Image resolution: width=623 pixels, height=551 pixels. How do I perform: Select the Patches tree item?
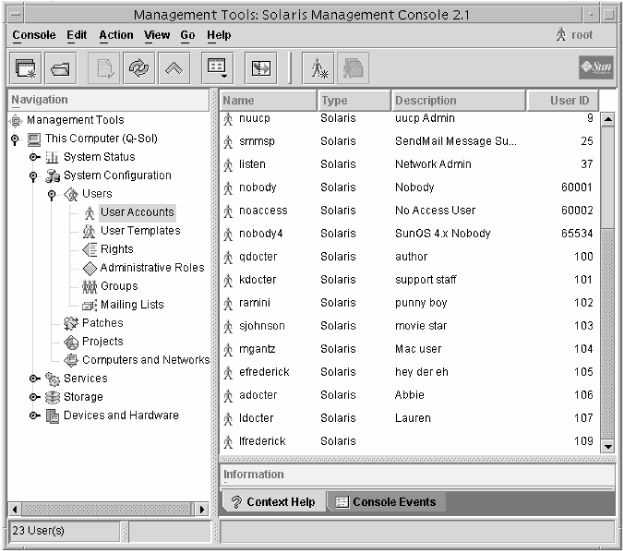point(102,323)
